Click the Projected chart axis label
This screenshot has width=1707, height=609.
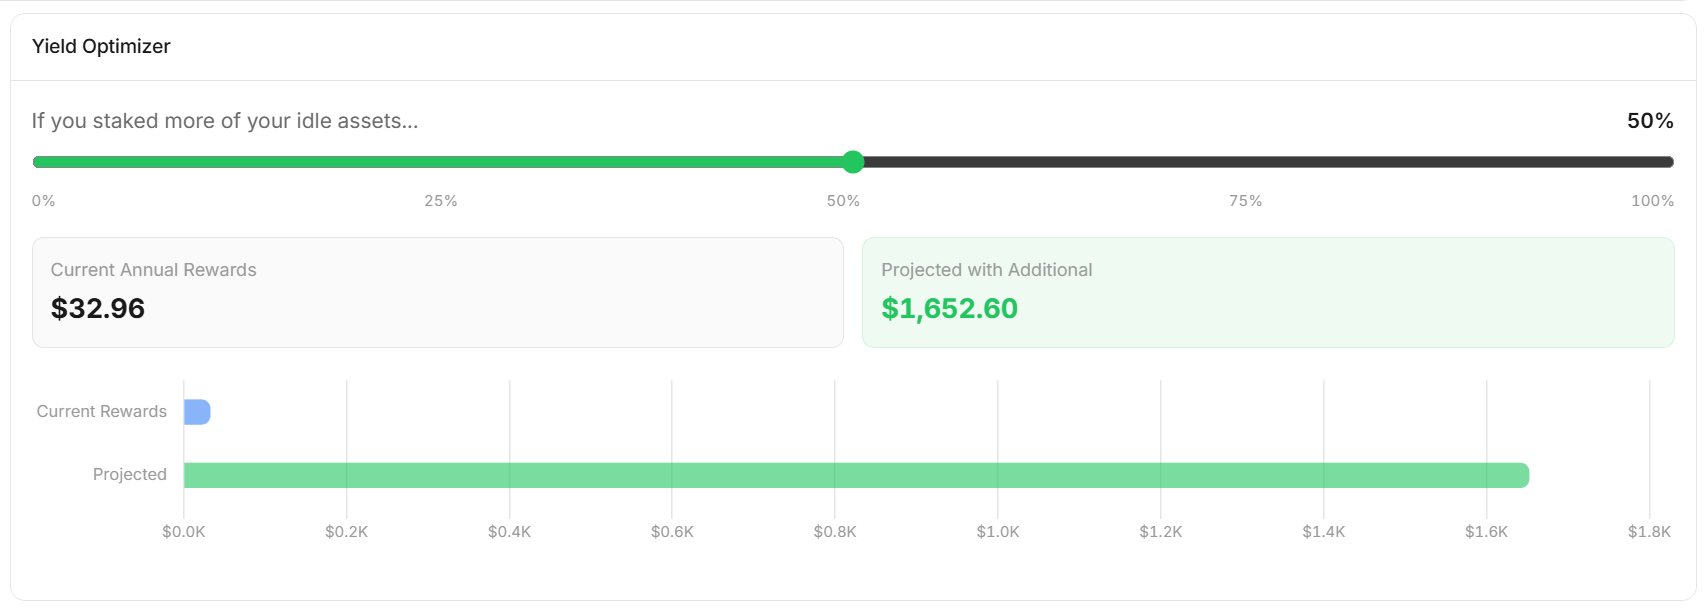(130, 474)
